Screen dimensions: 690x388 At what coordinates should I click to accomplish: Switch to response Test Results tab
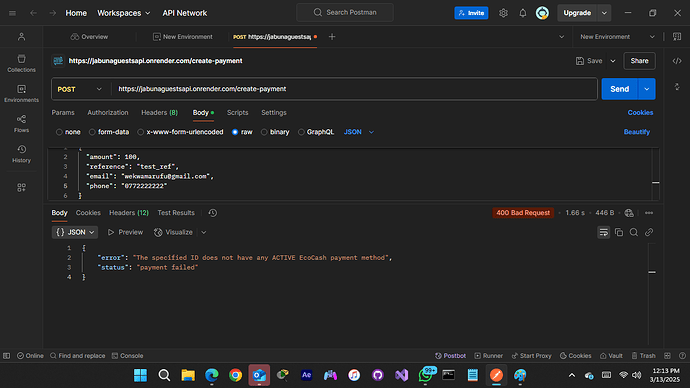[176, 213]
